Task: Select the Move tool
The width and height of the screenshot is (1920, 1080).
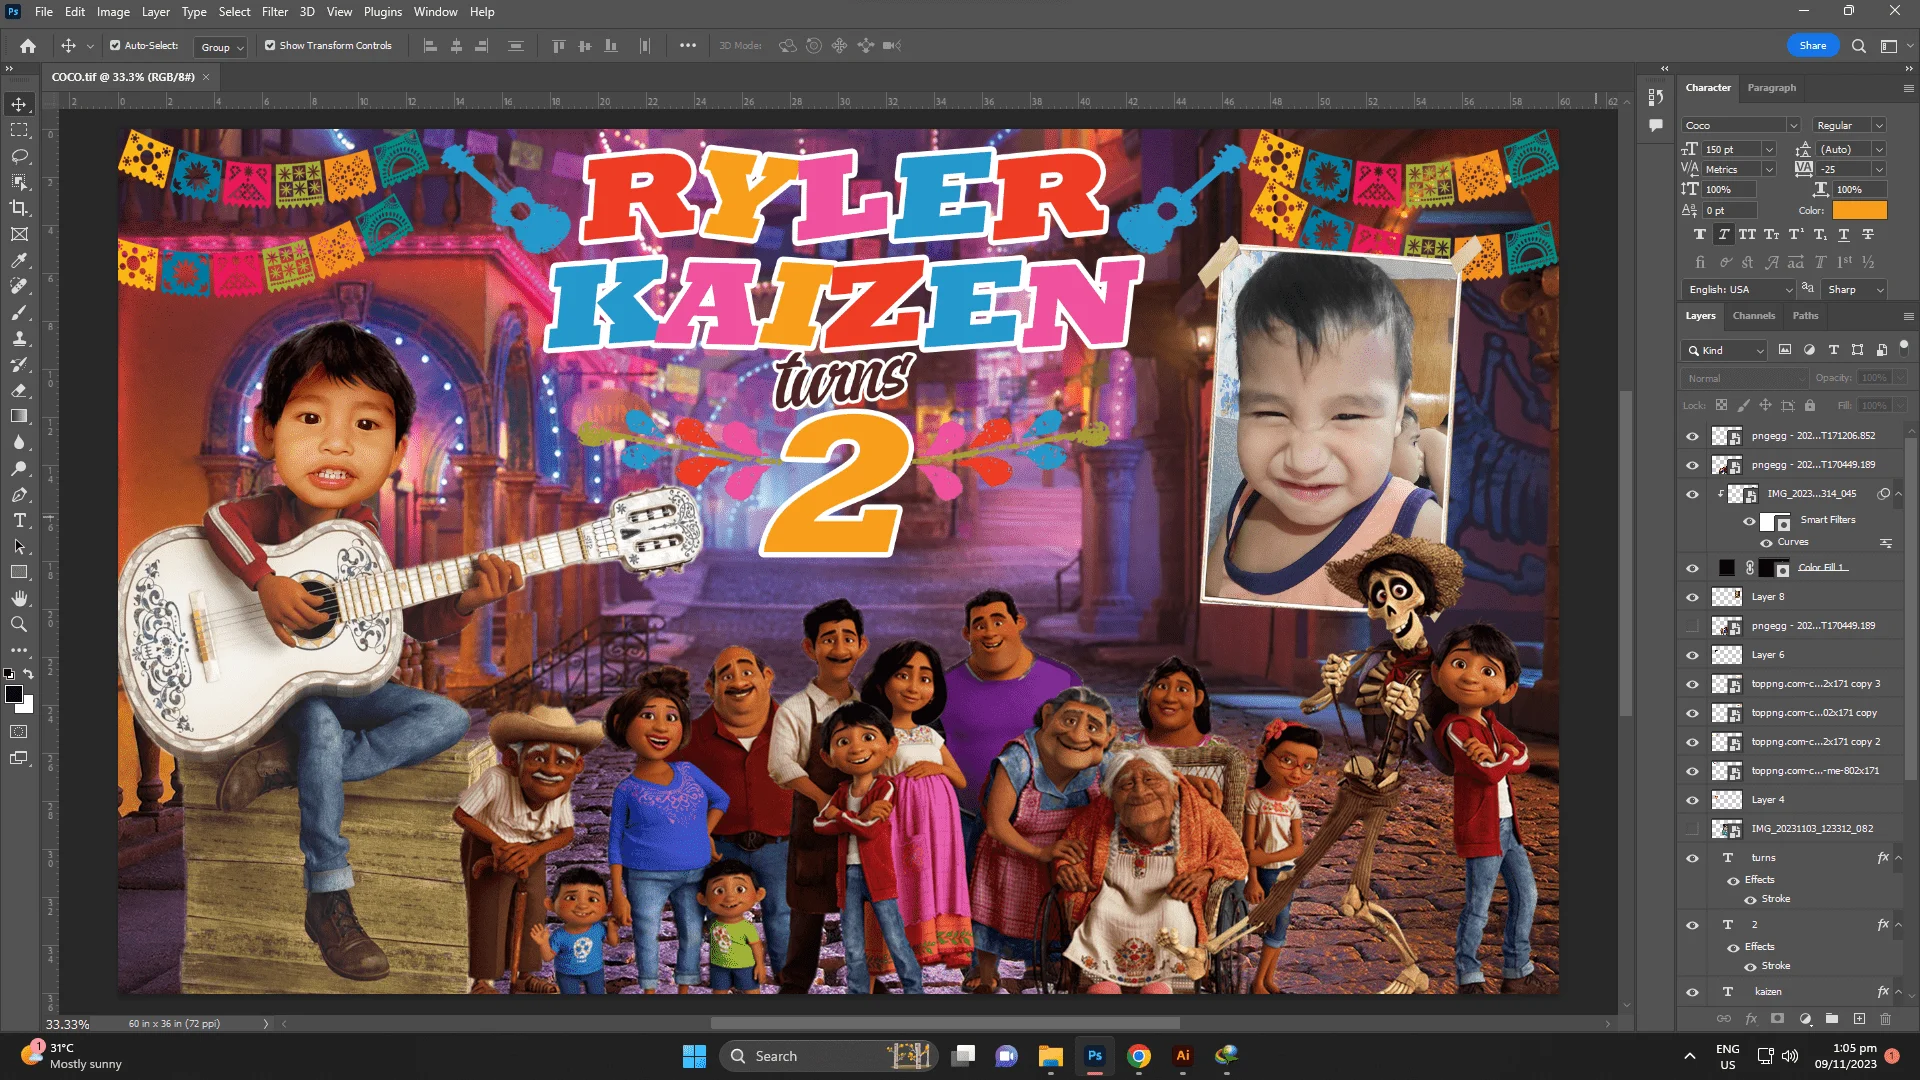Action: coord(19,104)
